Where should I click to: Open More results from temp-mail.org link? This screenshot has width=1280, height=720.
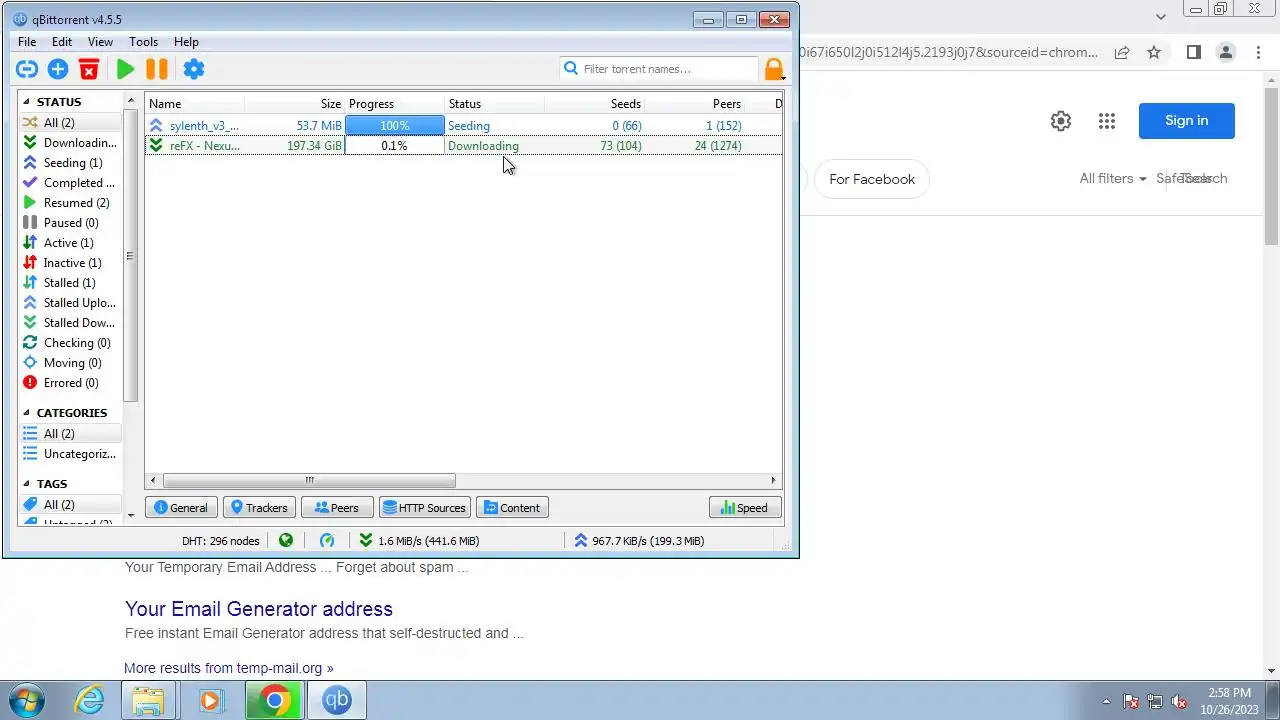pyautogui.click(x=229, y=668)
